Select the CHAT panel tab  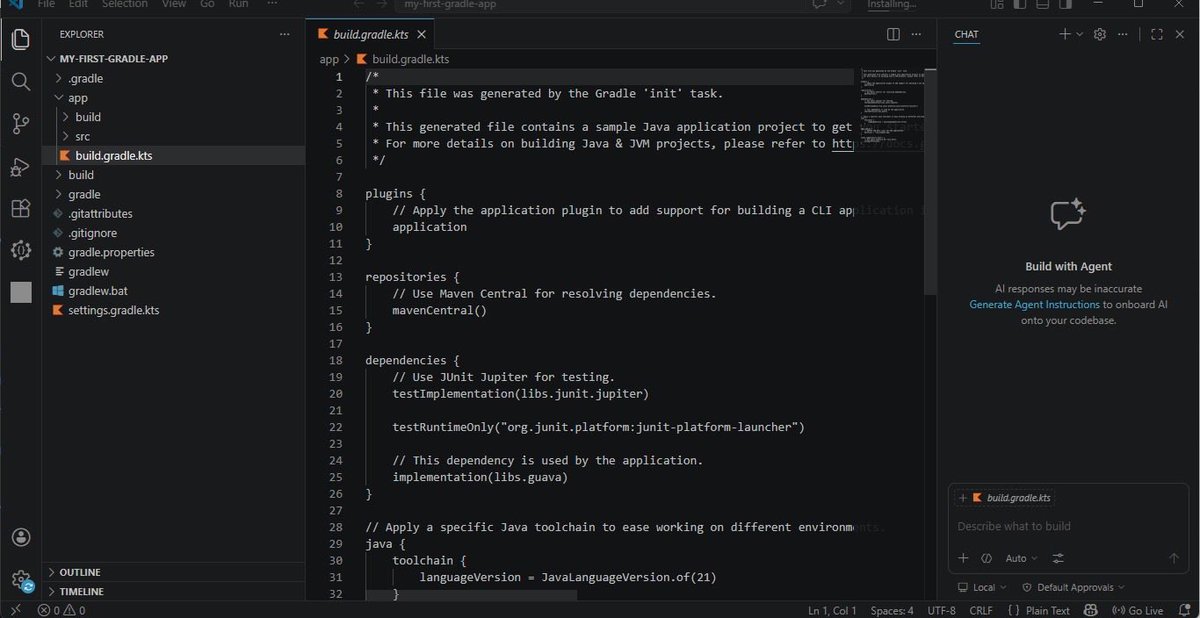pyautogui.click(x=966, y=34)
